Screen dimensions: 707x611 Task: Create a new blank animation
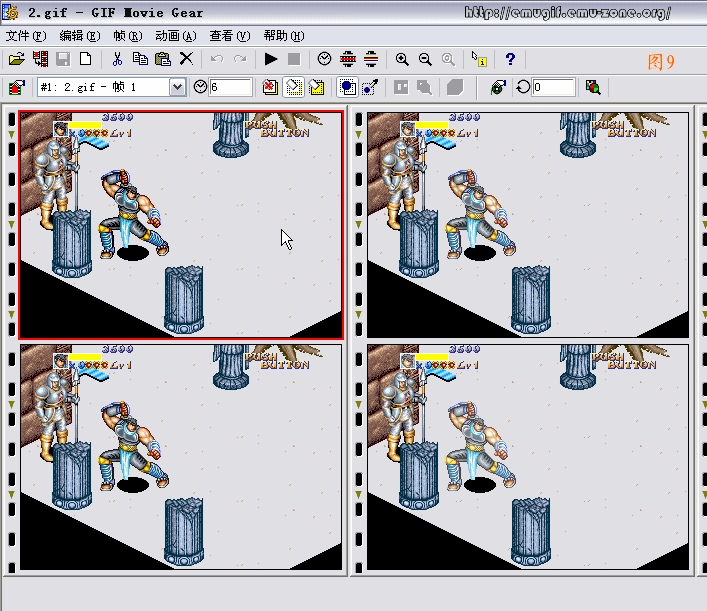pos(86,59)
